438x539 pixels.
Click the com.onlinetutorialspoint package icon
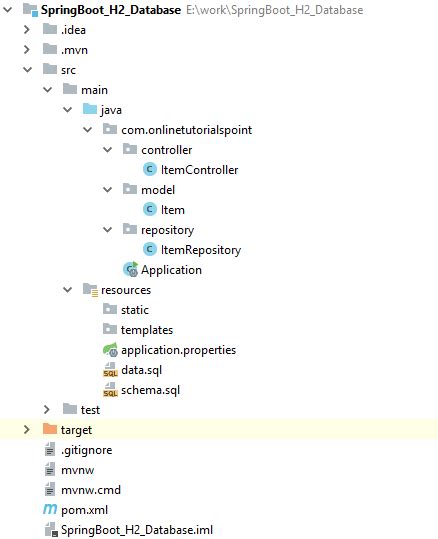110,129
